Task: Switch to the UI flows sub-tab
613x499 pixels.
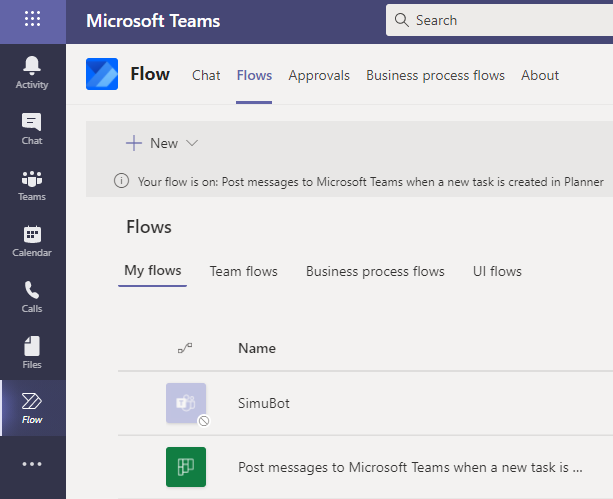Action: click(x=497, y=271)
